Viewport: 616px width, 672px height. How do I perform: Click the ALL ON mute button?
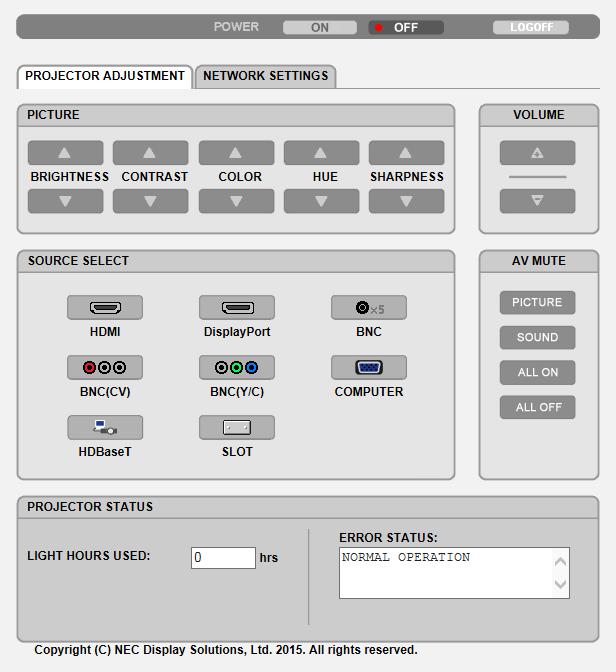tap(538, 372)
